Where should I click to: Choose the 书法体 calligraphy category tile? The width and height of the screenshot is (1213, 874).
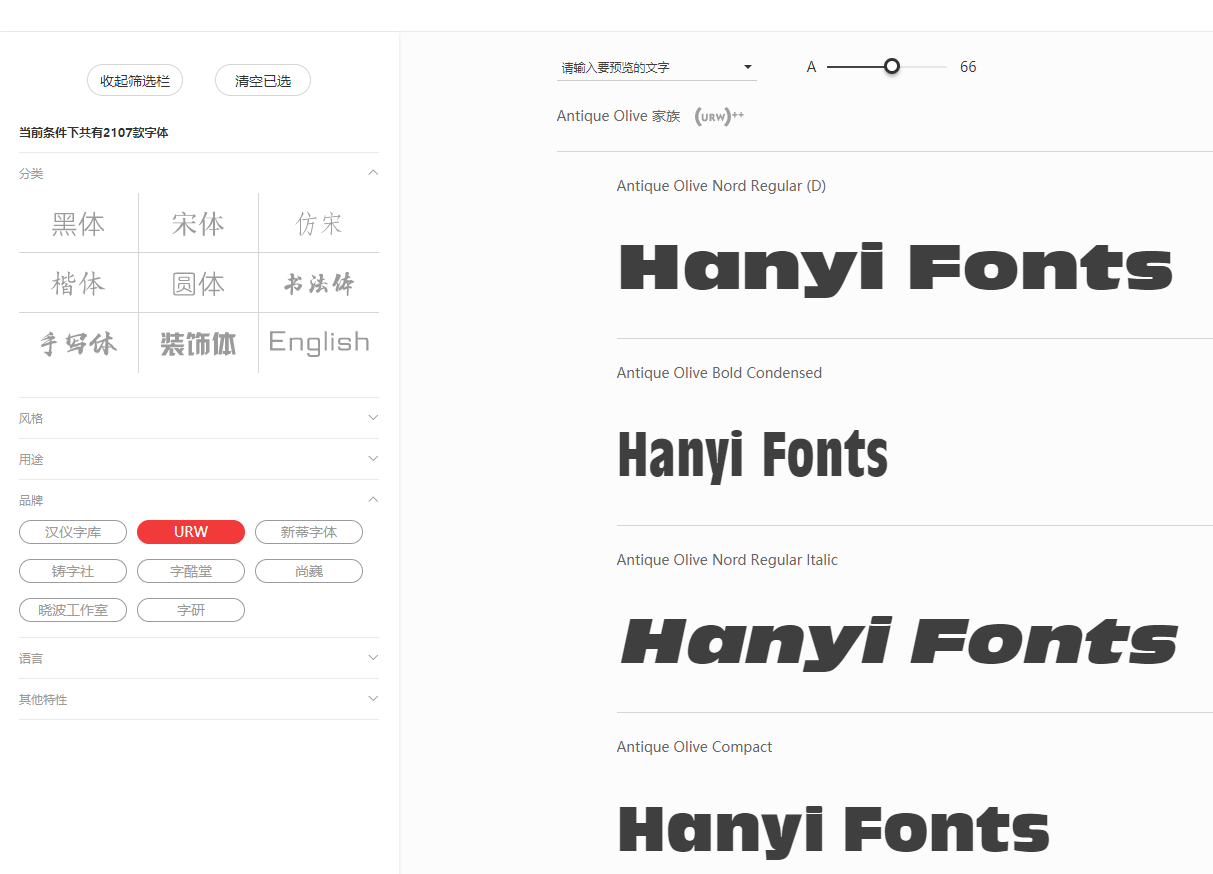[319, 283]
